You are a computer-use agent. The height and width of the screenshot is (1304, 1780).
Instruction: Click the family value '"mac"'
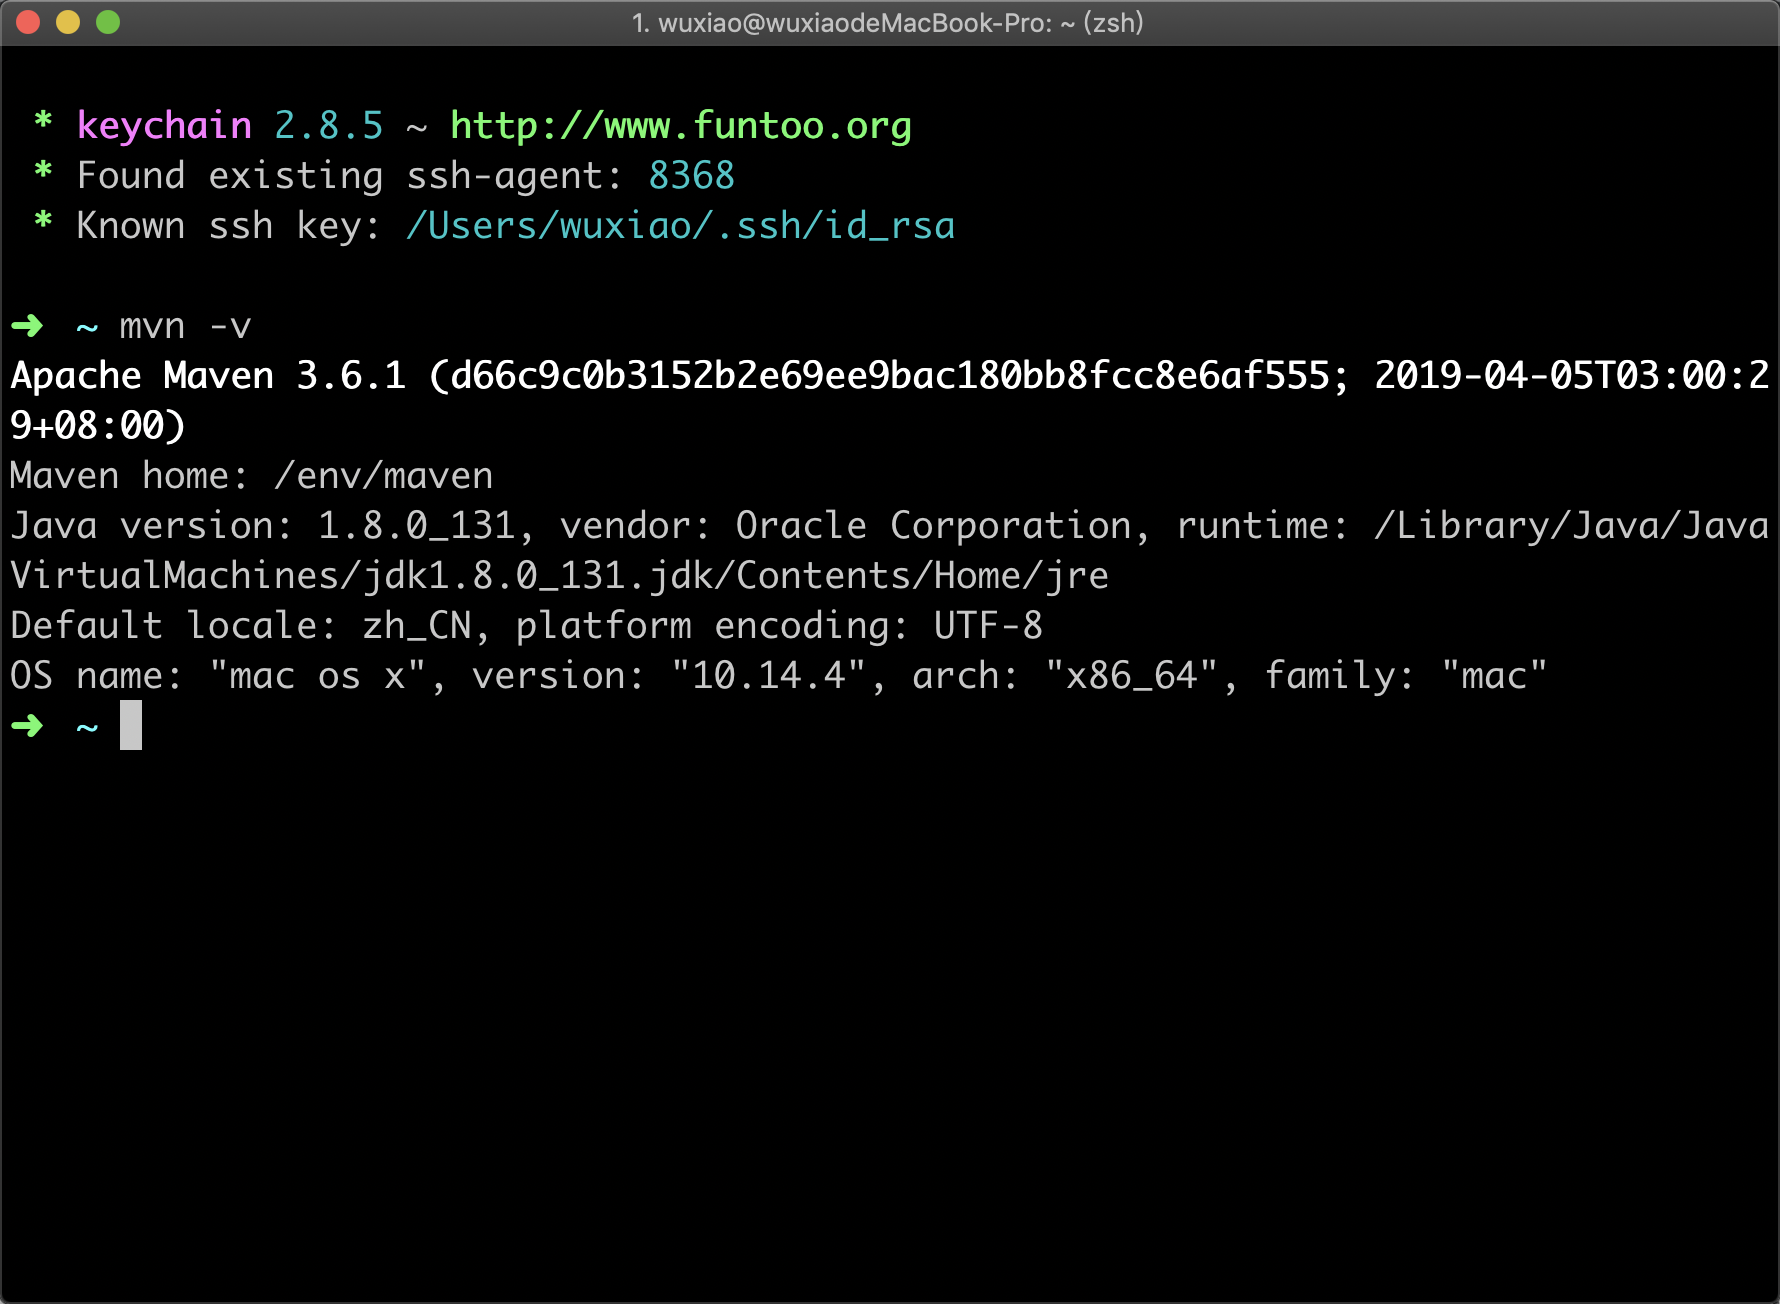click(x=1495, y=676)
